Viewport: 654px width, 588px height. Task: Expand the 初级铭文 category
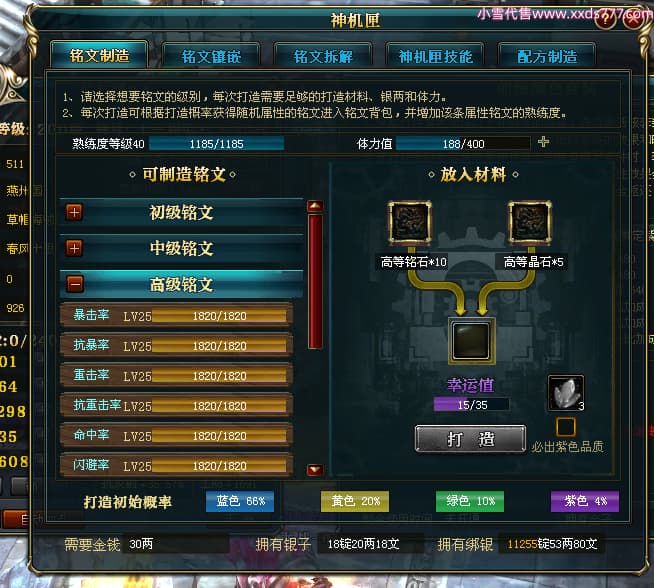coord(74,212)
